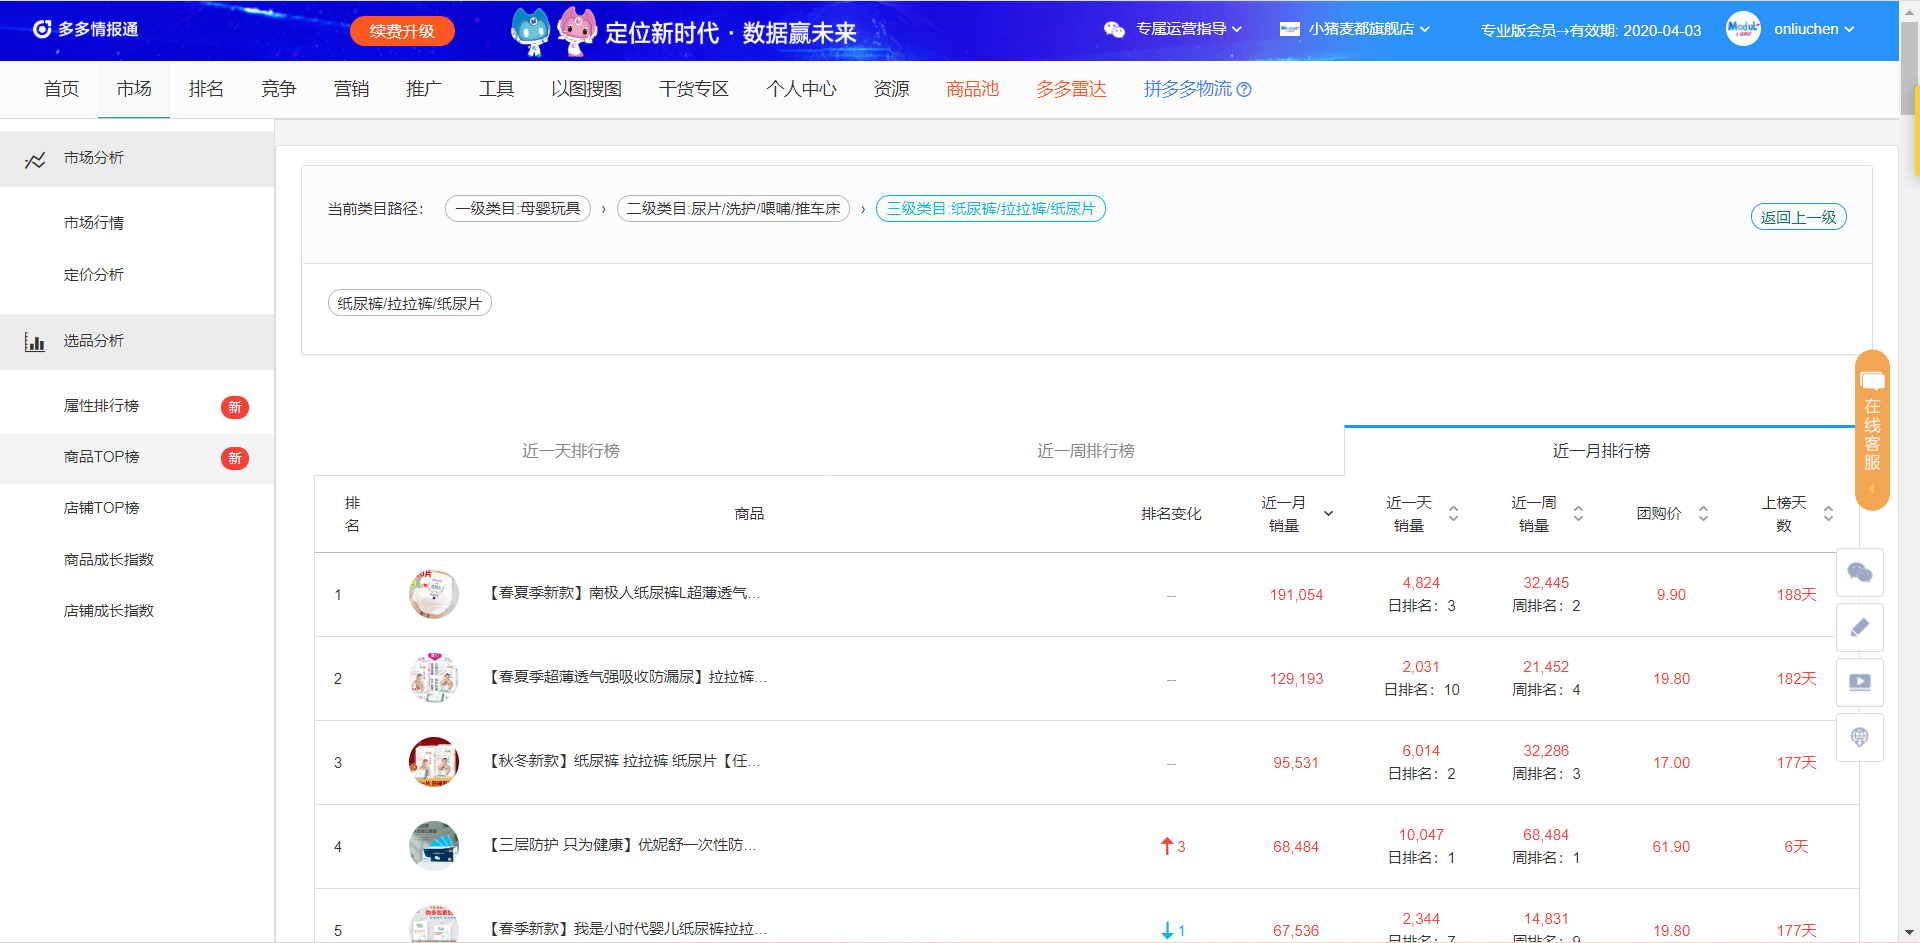Click the 新 badge beside 商品TOP榜
Image resolution: width=1920 pixels, height=943 pixels.
pyautogui.click(x=235, y=458)
